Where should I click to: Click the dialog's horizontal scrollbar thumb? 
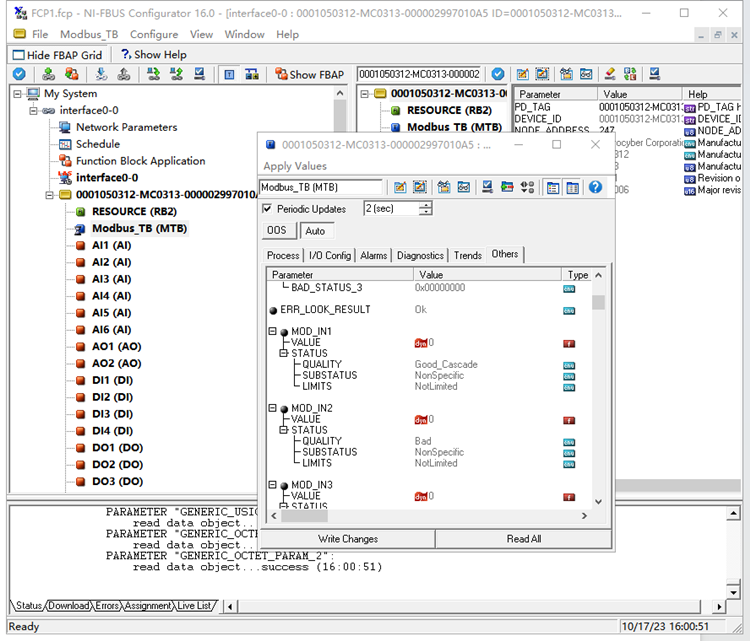point(305,516)
